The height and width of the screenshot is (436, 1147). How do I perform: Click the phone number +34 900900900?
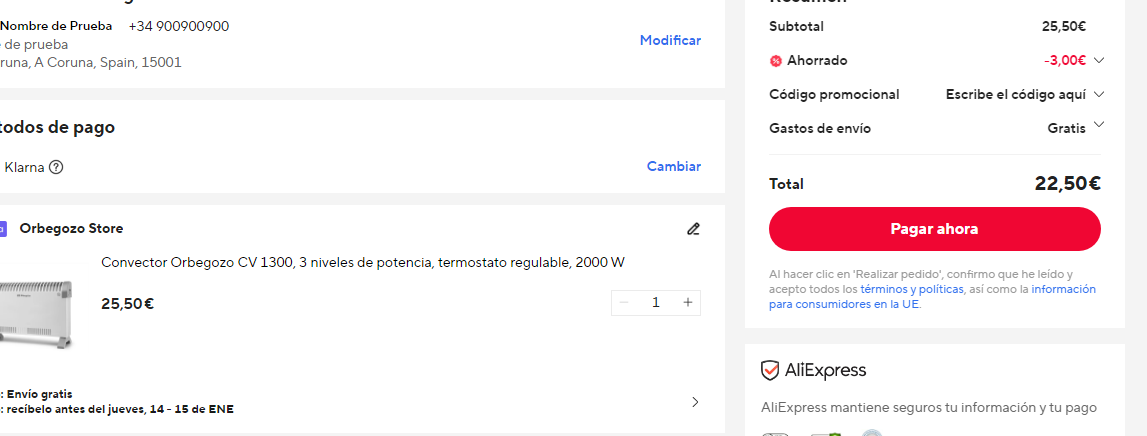point(178,26)
